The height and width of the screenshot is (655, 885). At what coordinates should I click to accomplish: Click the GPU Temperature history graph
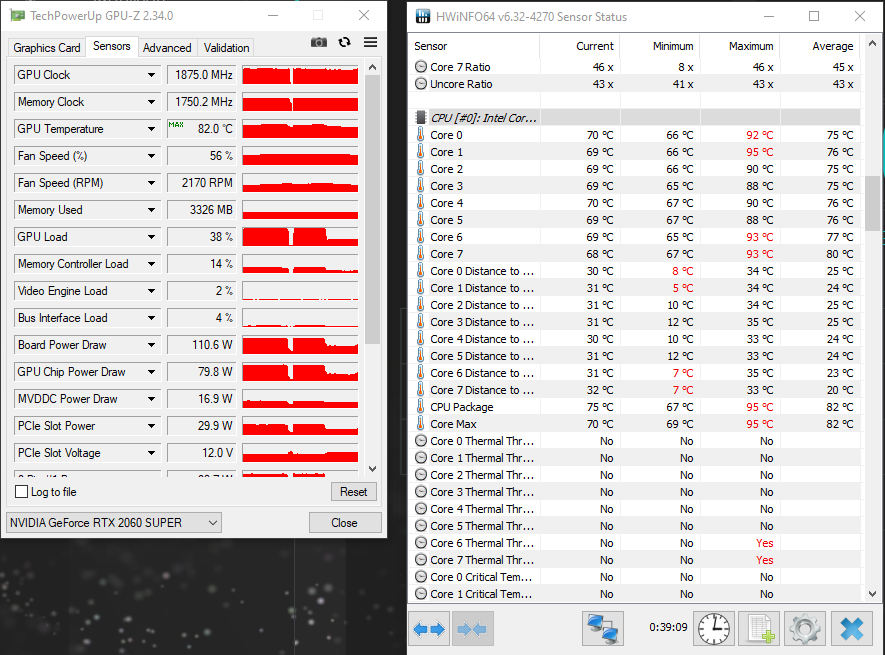(300, 129)
